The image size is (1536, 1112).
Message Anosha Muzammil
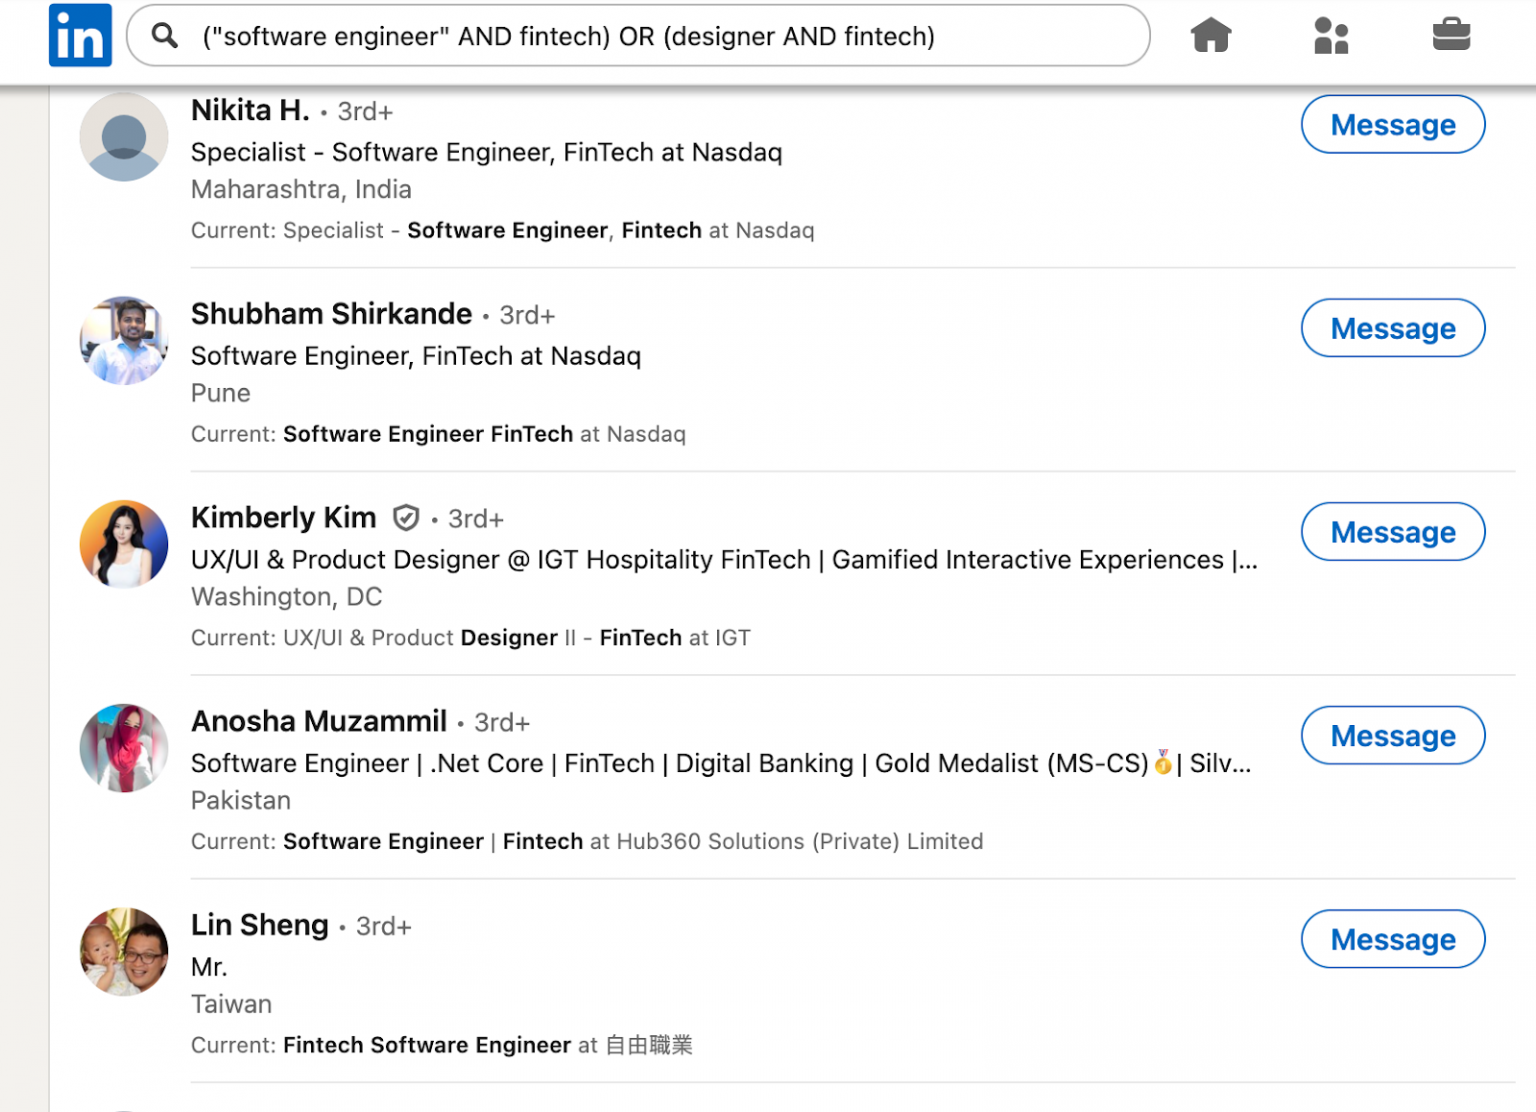(x=1393, y=735)
